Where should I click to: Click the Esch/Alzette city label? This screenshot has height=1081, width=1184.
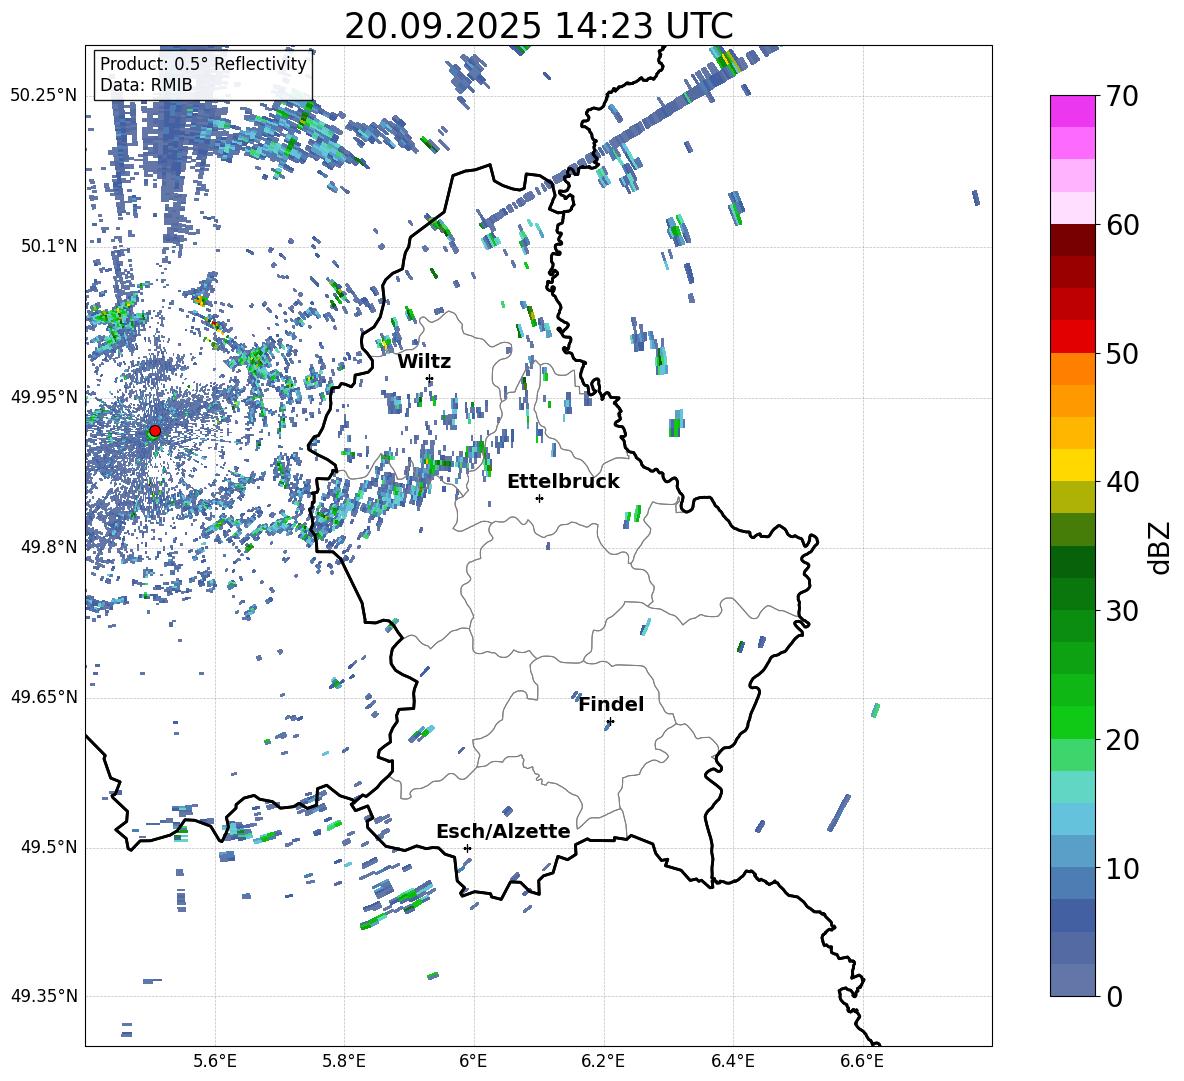pos(504,832)
